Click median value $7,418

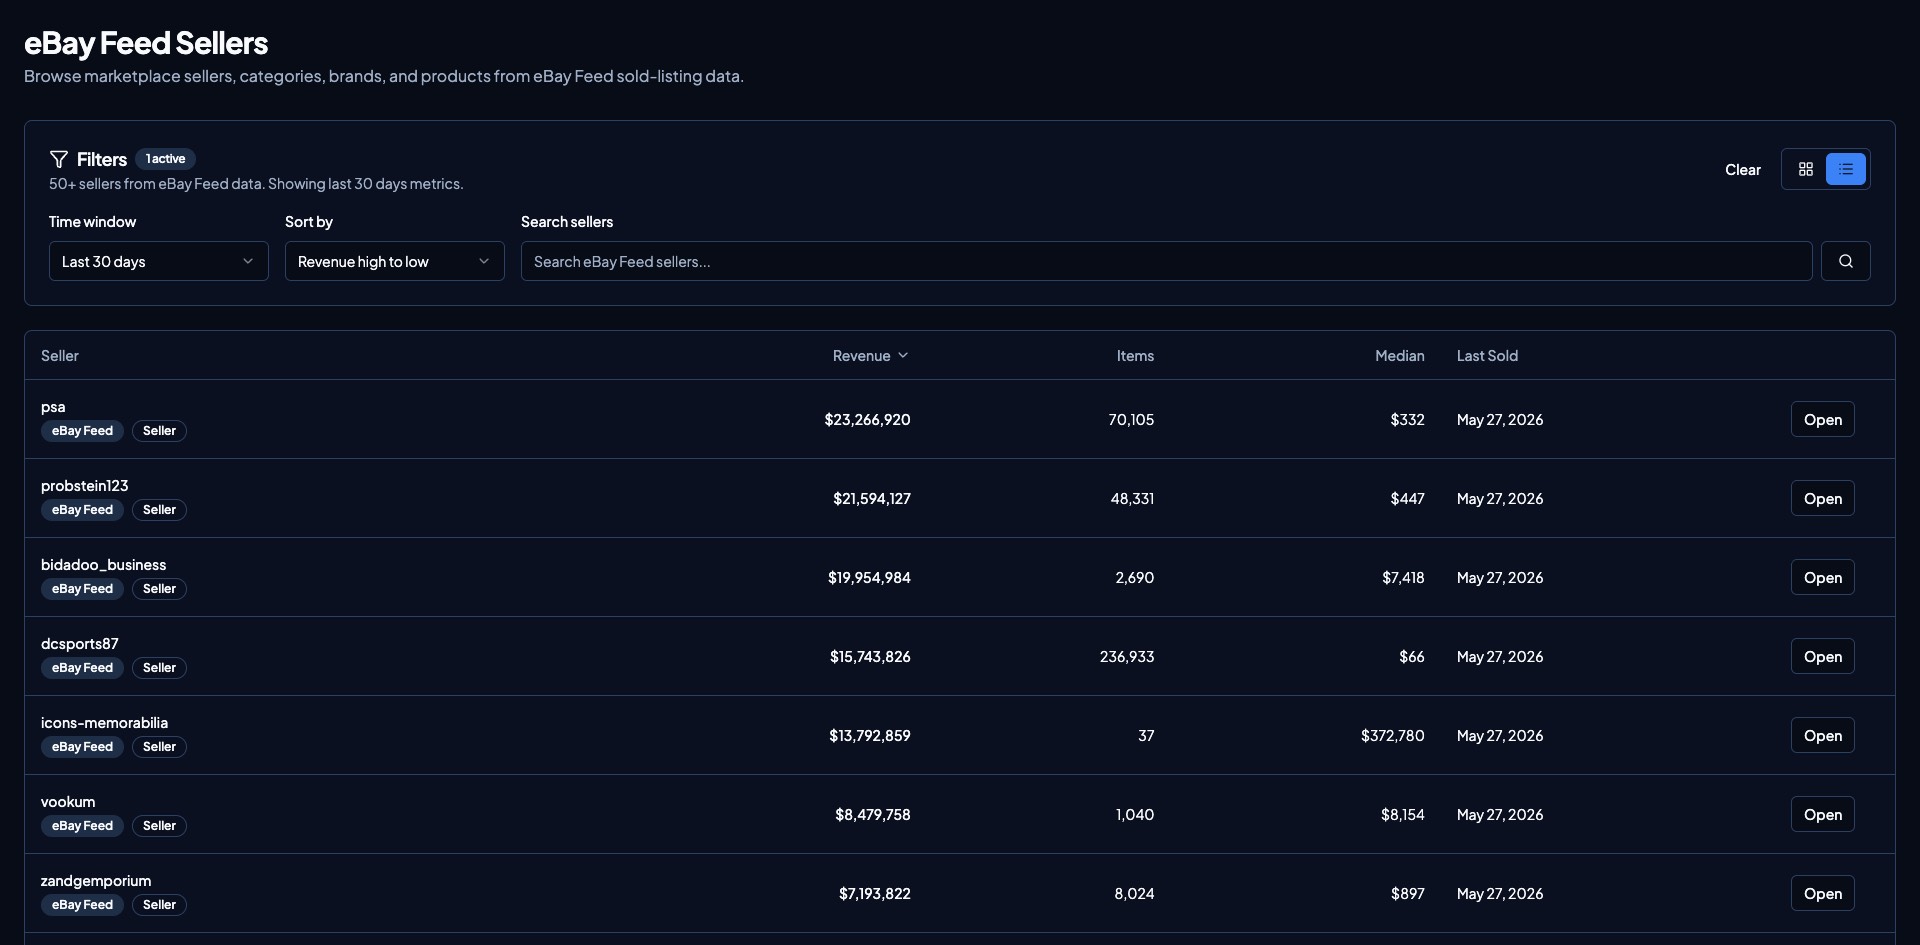point(1403,578)
